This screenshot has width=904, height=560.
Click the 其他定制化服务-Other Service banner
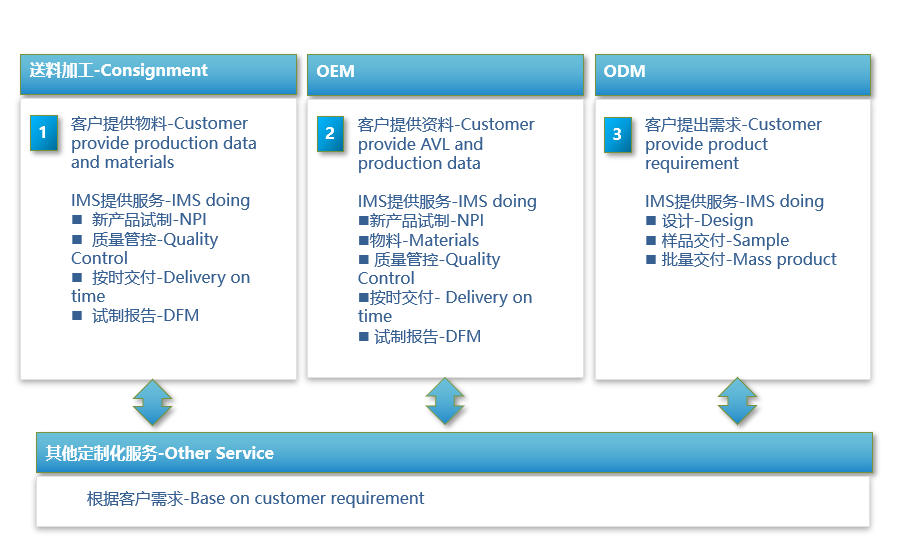pyautogui.click(x=454, y=453)
